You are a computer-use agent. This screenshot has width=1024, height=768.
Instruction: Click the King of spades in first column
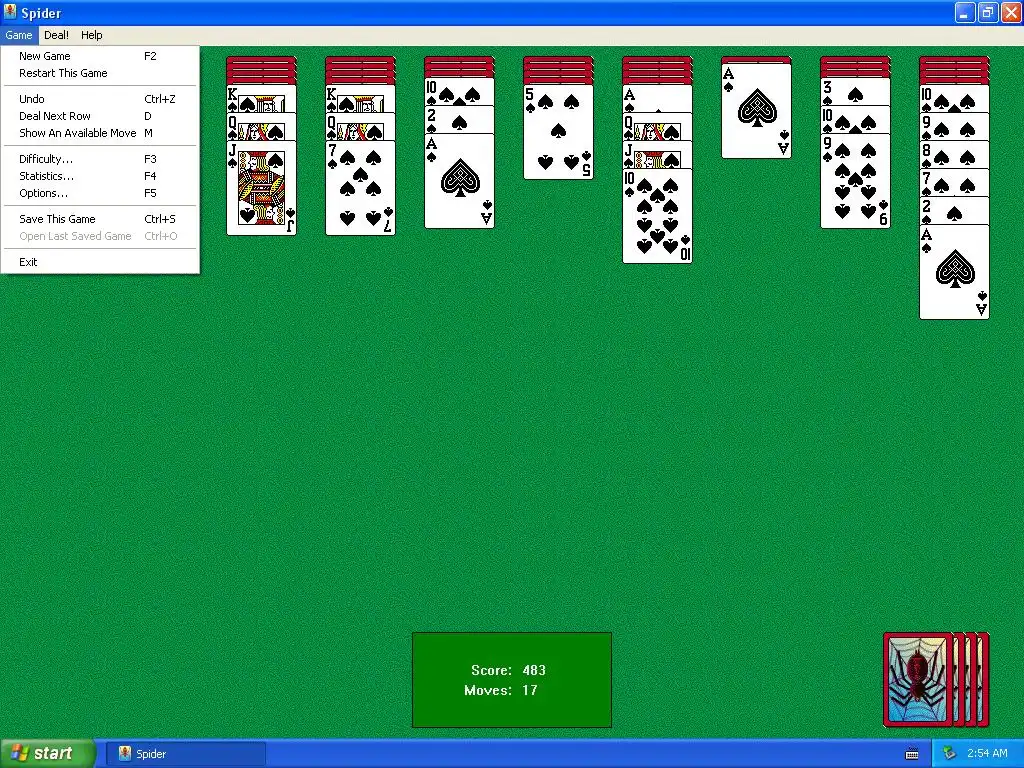point(261,99)
